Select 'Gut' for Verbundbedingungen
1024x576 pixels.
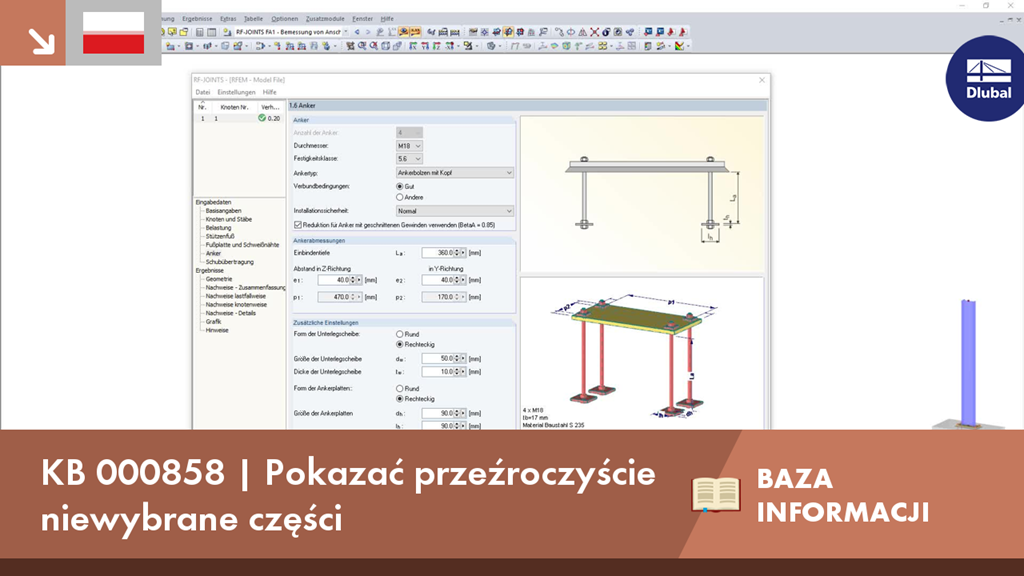click(x=400, y=187)
